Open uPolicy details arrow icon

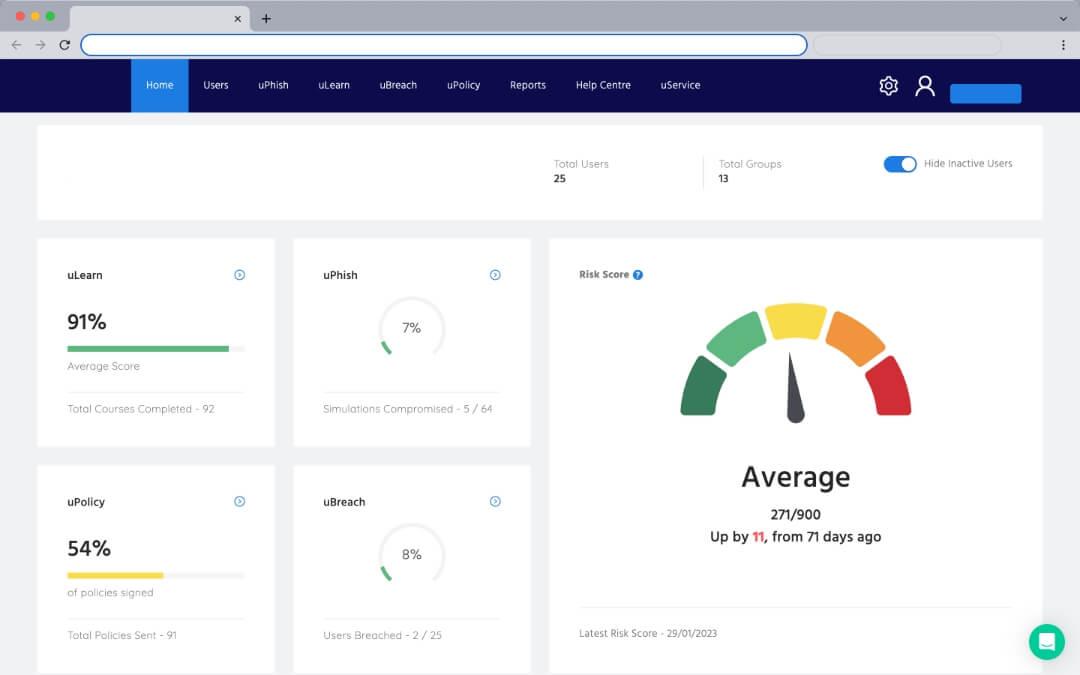point(239,502)
